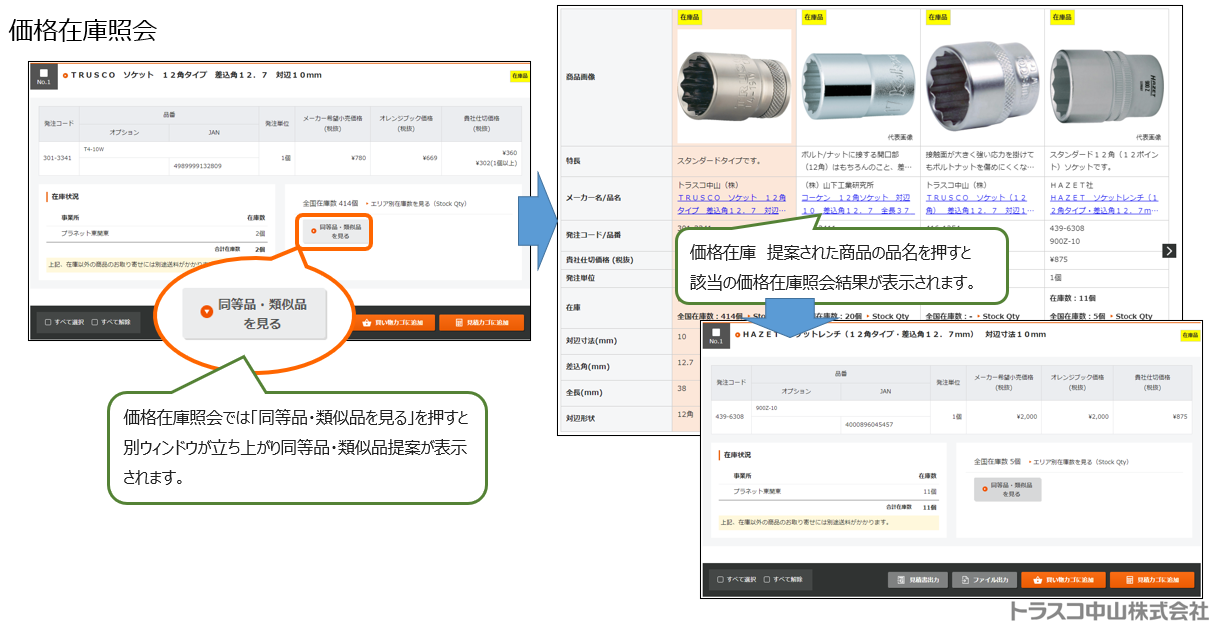The image size is (1215, 625).
Task: Click Stock Qty link under 在庫数:20個 in コーケン column
Action: (x=890, y=316)
